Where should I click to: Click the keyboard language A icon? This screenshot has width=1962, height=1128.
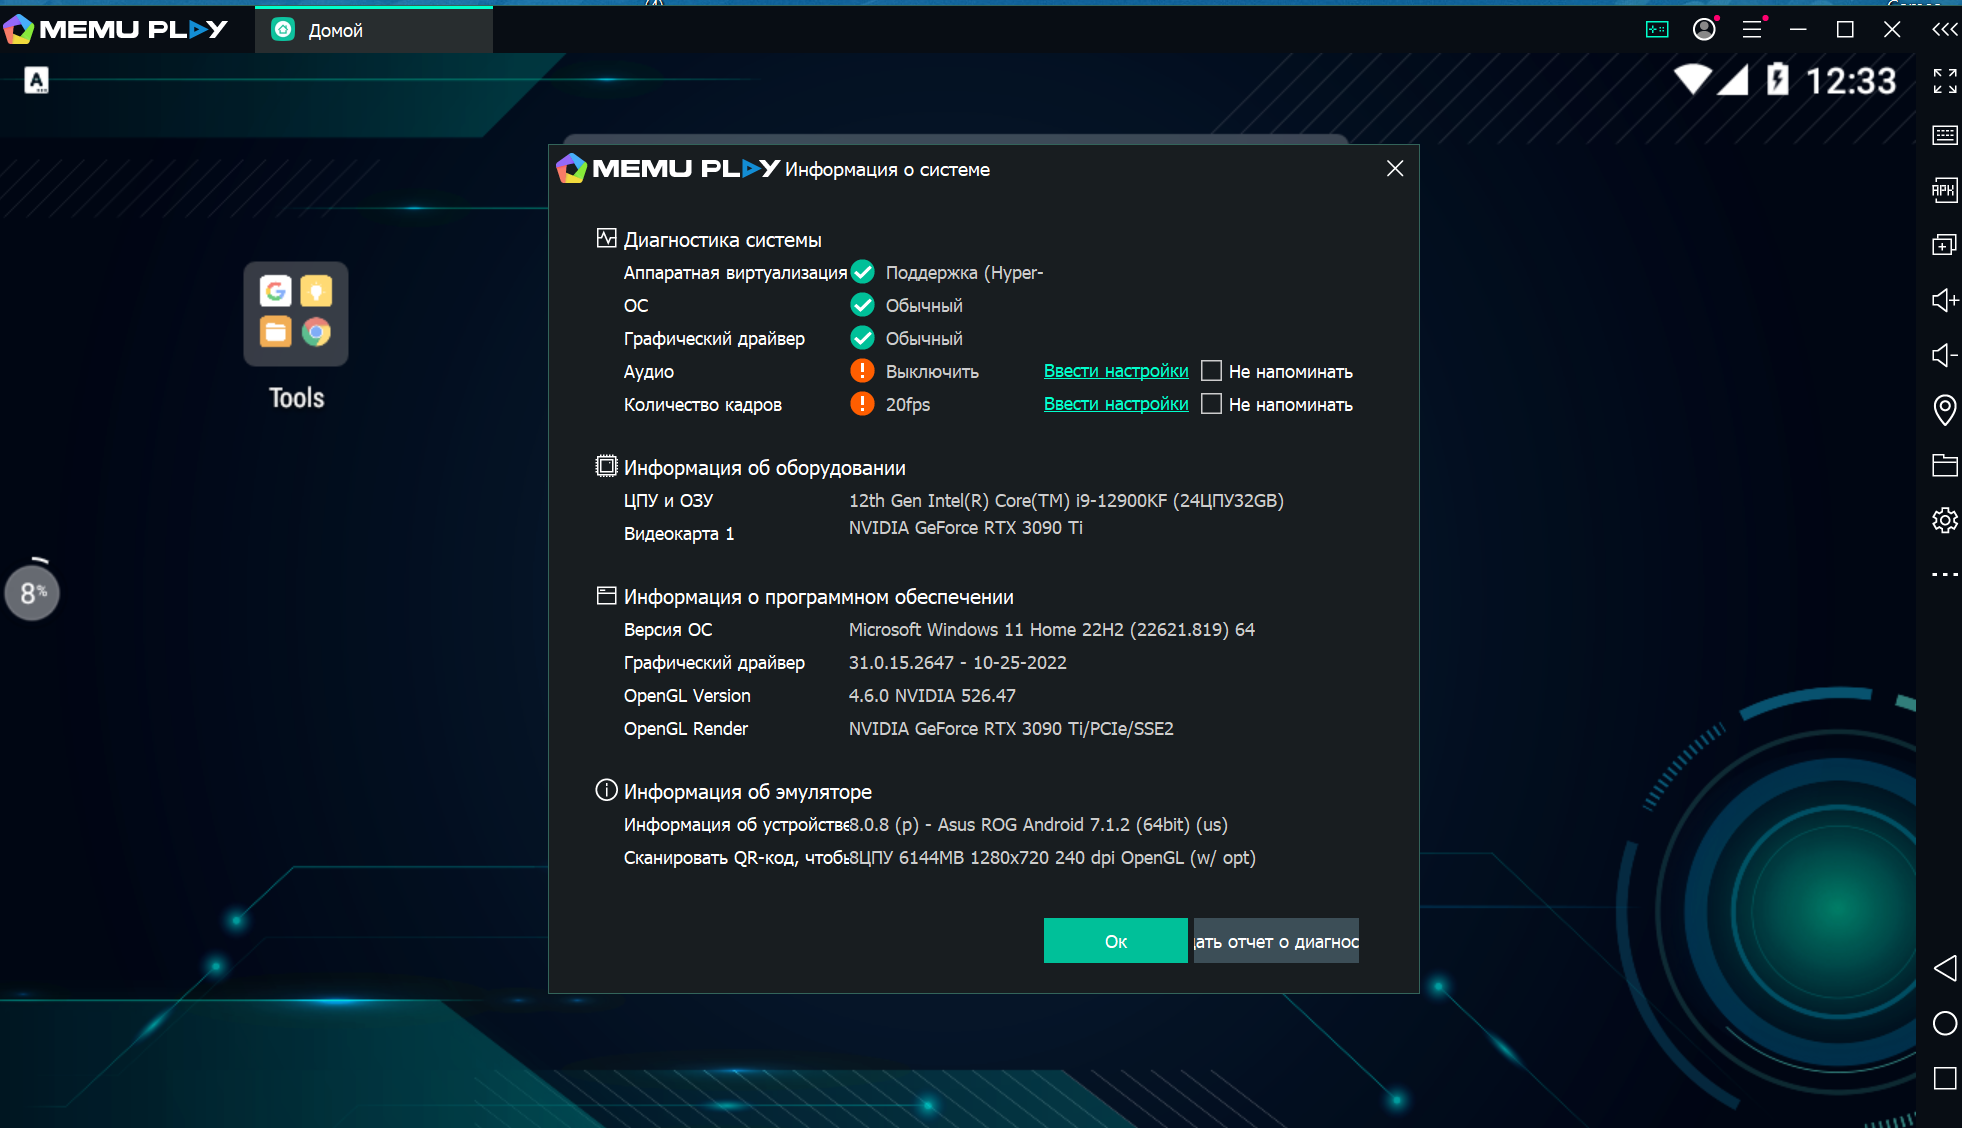(36, 80)
